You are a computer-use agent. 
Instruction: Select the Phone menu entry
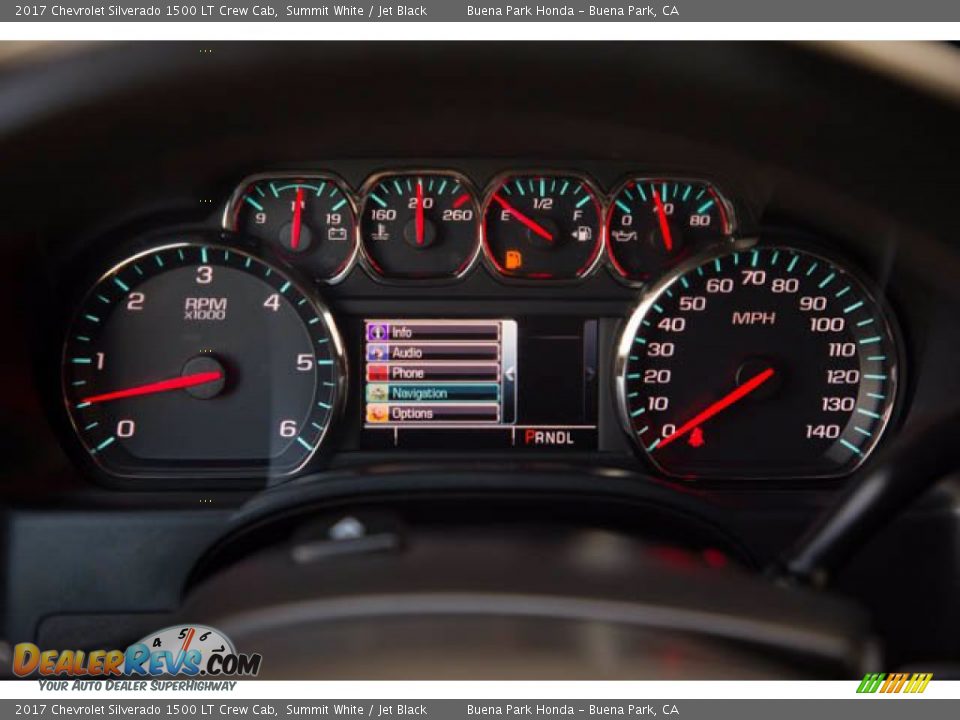tap(433, 372)
